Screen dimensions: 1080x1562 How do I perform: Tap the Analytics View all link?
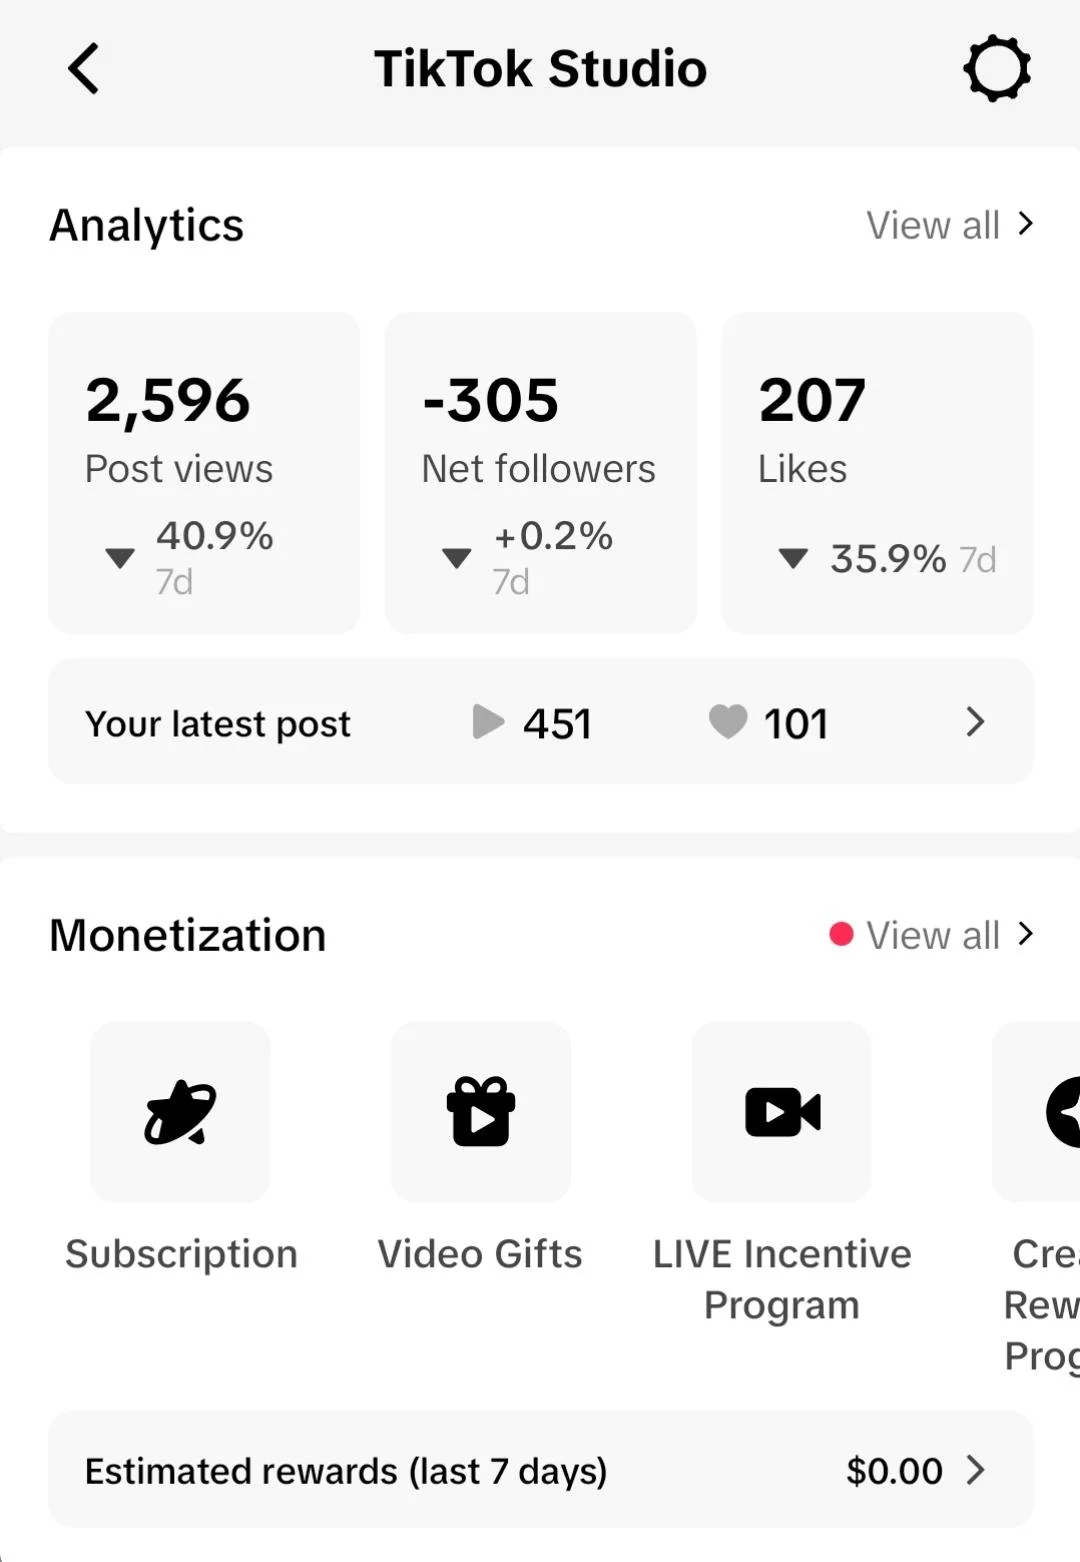click(x=933, y=226)
